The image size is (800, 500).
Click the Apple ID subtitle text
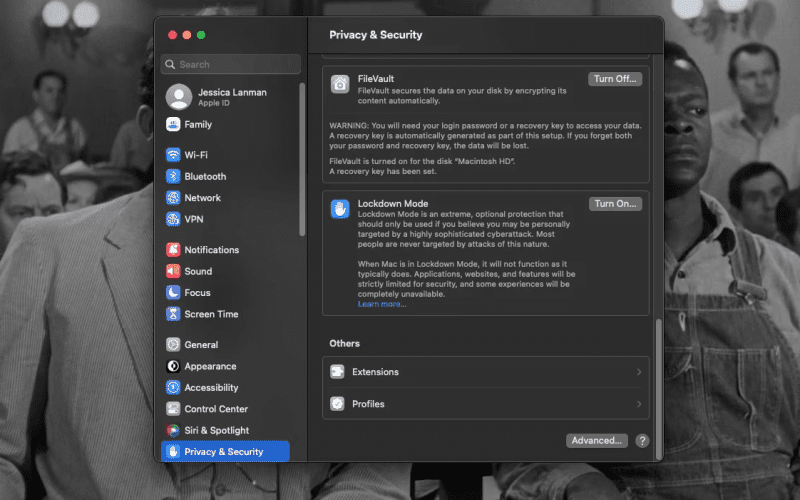[213, 103]
